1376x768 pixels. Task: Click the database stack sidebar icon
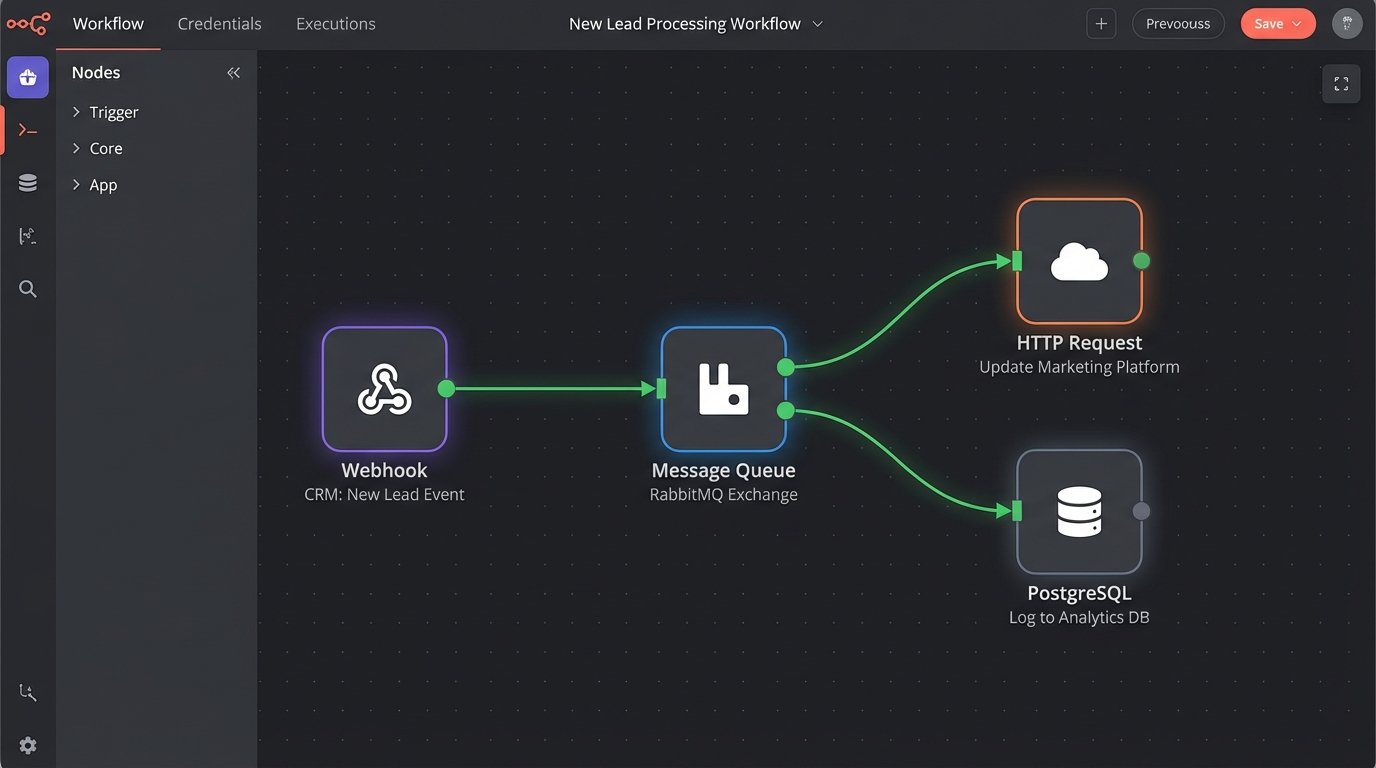[x=28, y=183]
